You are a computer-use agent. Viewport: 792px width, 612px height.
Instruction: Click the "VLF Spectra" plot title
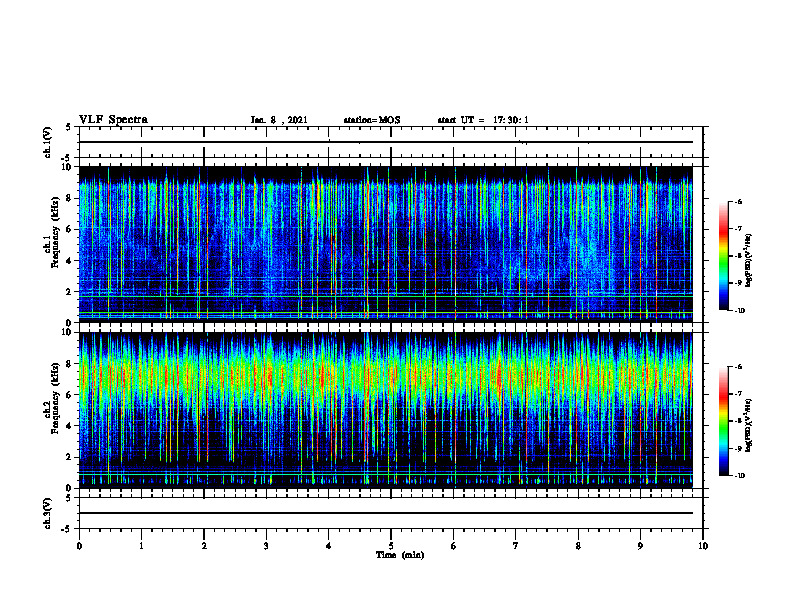[113, 120]
